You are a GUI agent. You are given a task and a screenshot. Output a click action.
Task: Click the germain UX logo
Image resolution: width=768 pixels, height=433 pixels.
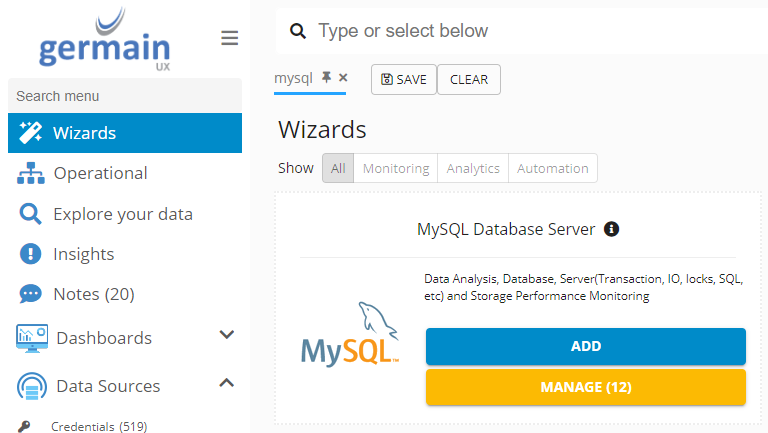[105, 38]
